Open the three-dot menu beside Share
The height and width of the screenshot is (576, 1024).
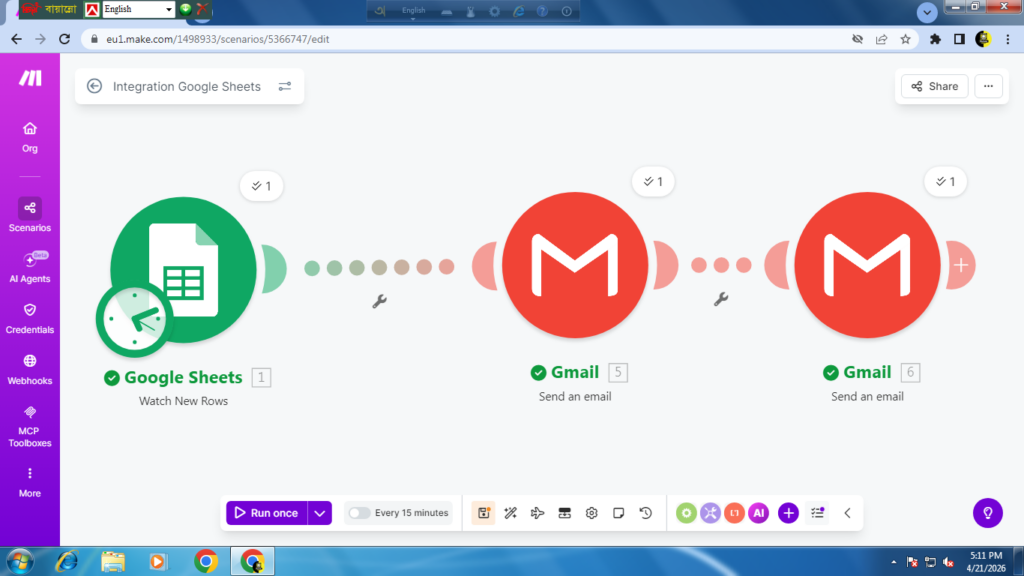[x=988, y=86]
